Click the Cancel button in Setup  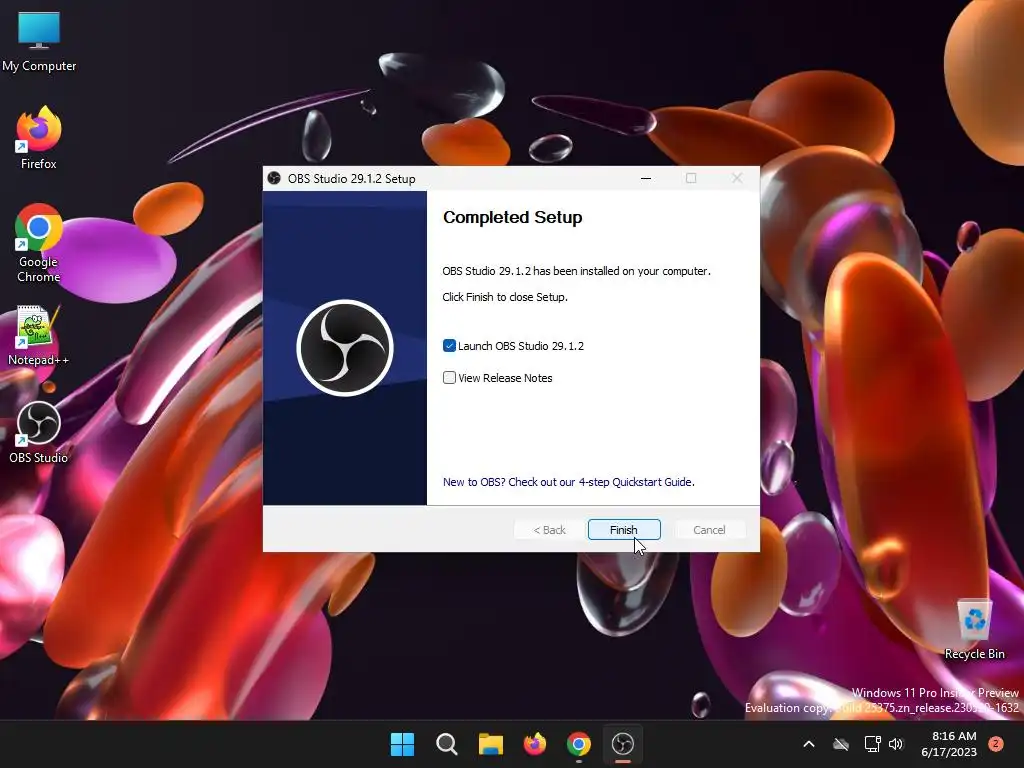point(709,530)
